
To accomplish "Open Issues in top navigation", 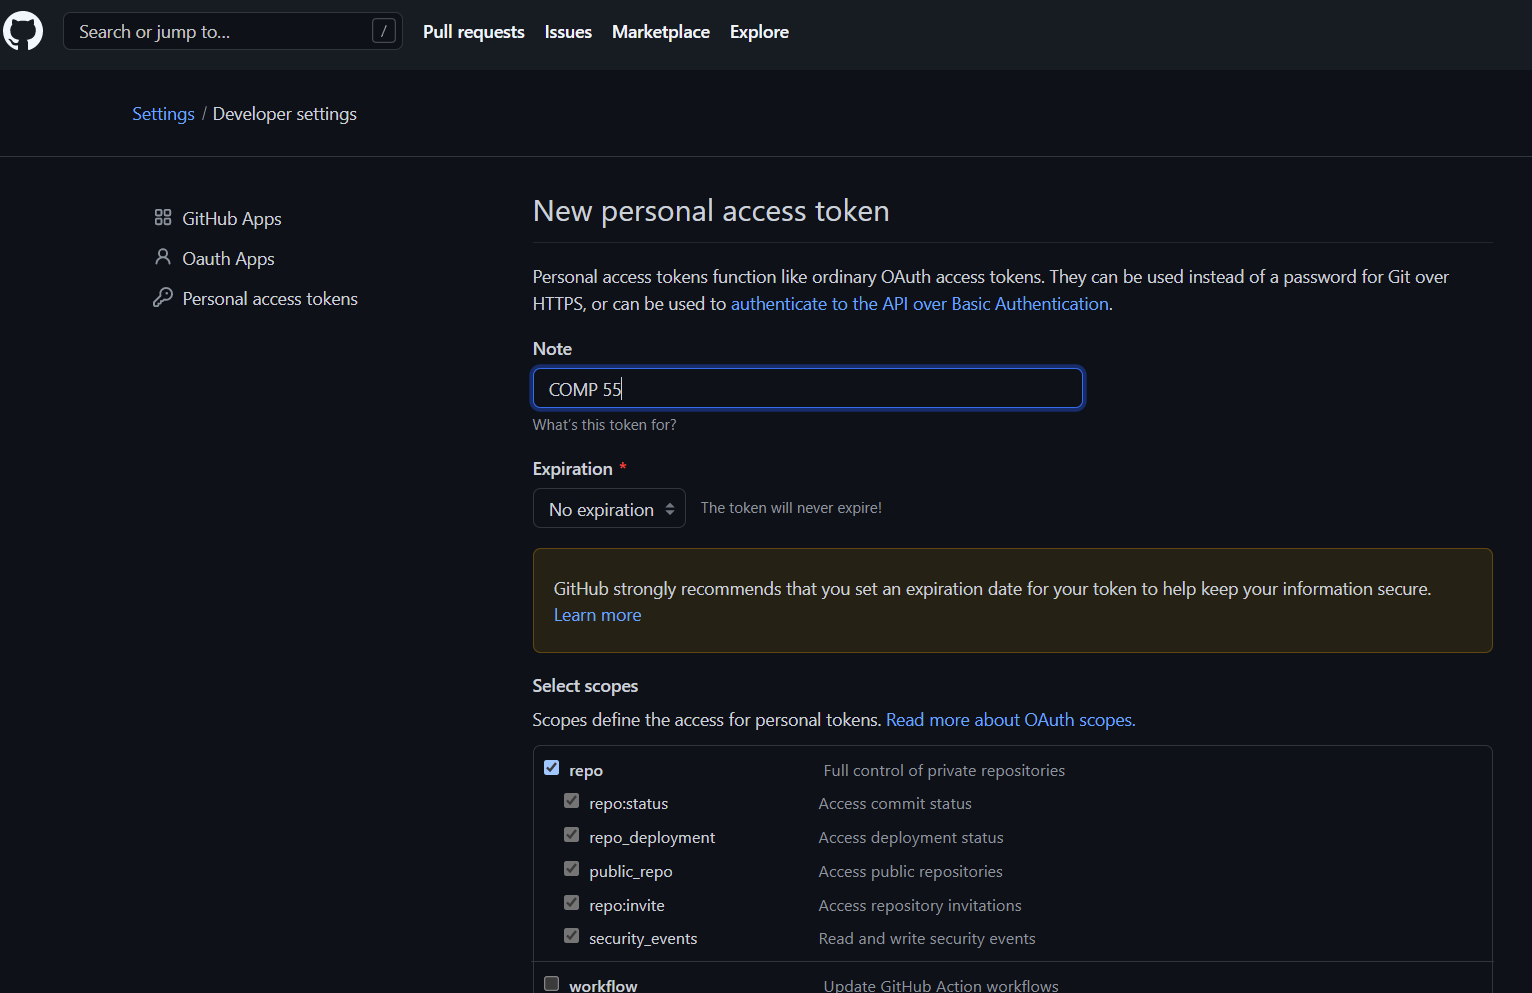I will [568, 32].
